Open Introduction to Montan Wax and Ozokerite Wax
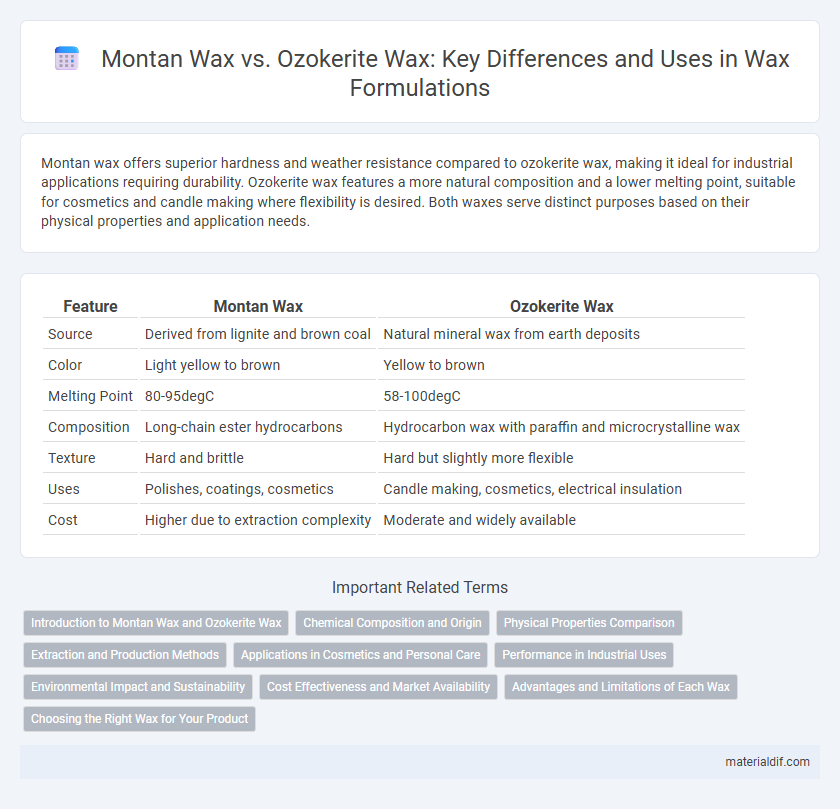Viewport: 840px width, 809px height. [x=156, y=623]
